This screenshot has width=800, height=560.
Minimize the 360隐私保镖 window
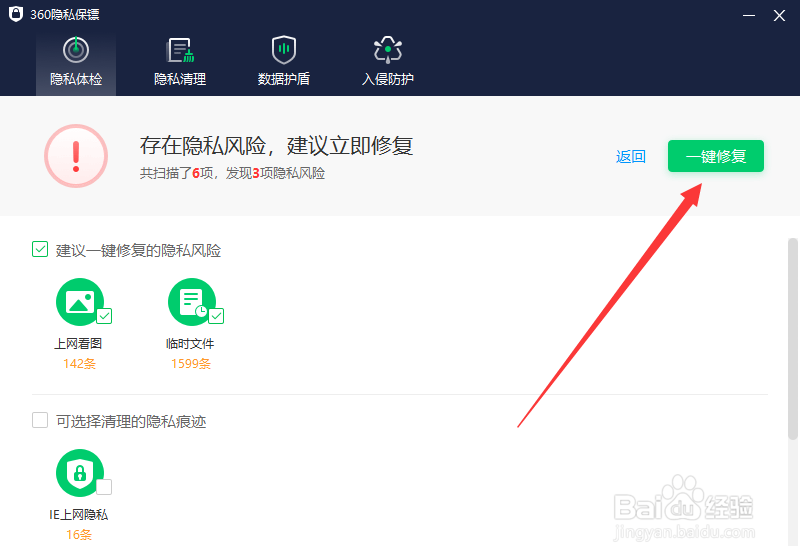[x=748, y=15]
